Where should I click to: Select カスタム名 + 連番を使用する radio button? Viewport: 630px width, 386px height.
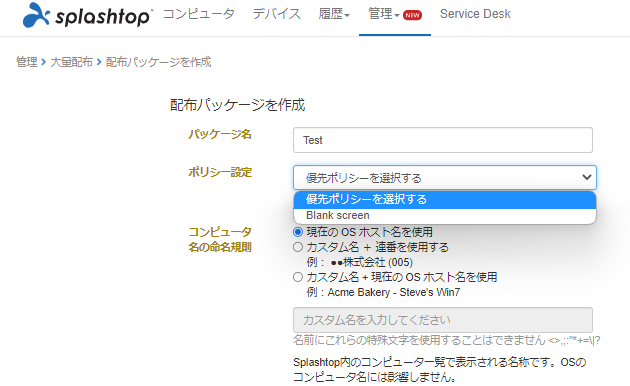point(298,247)
